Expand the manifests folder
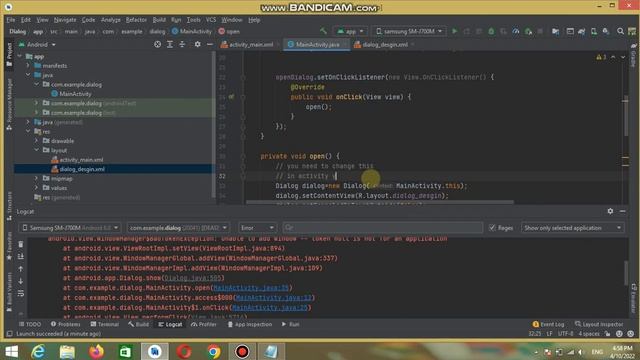 pyautogui.click(x=28, y=65)
